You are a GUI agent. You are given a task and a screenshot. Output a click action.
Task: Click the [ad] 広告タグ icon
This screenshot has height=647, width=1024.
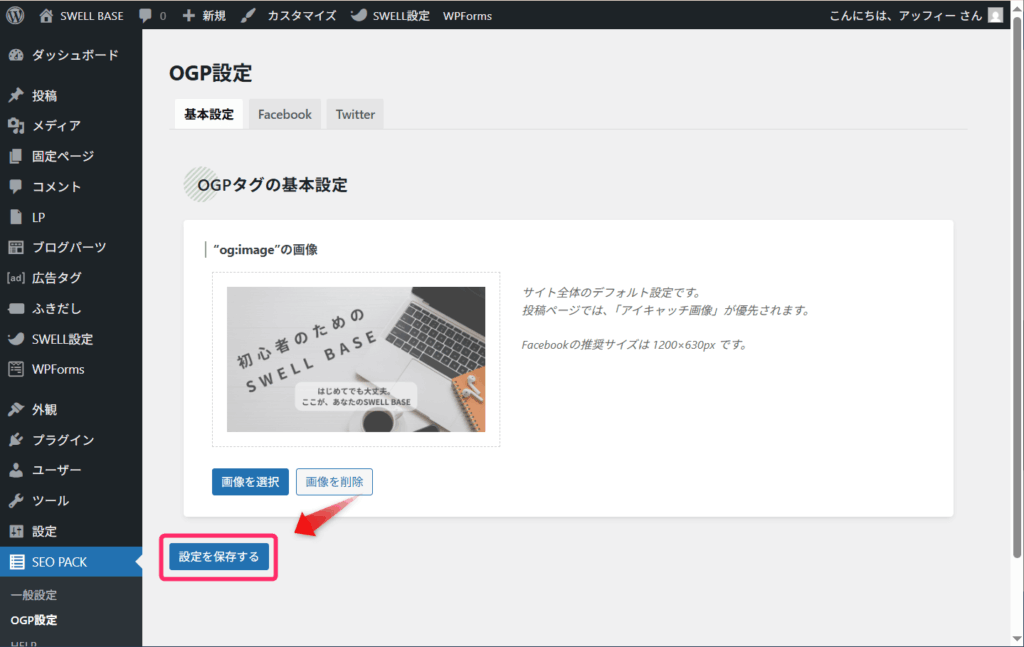point(16,278)
